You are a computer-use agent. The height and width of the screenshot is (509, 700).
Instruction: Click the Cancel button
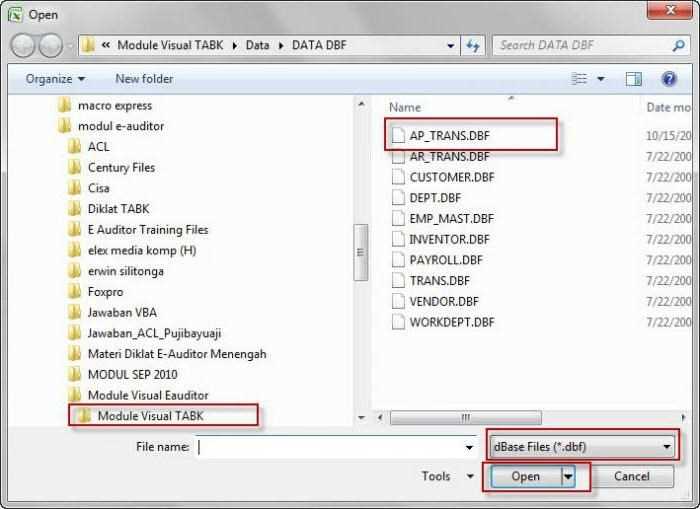(632, 476)
